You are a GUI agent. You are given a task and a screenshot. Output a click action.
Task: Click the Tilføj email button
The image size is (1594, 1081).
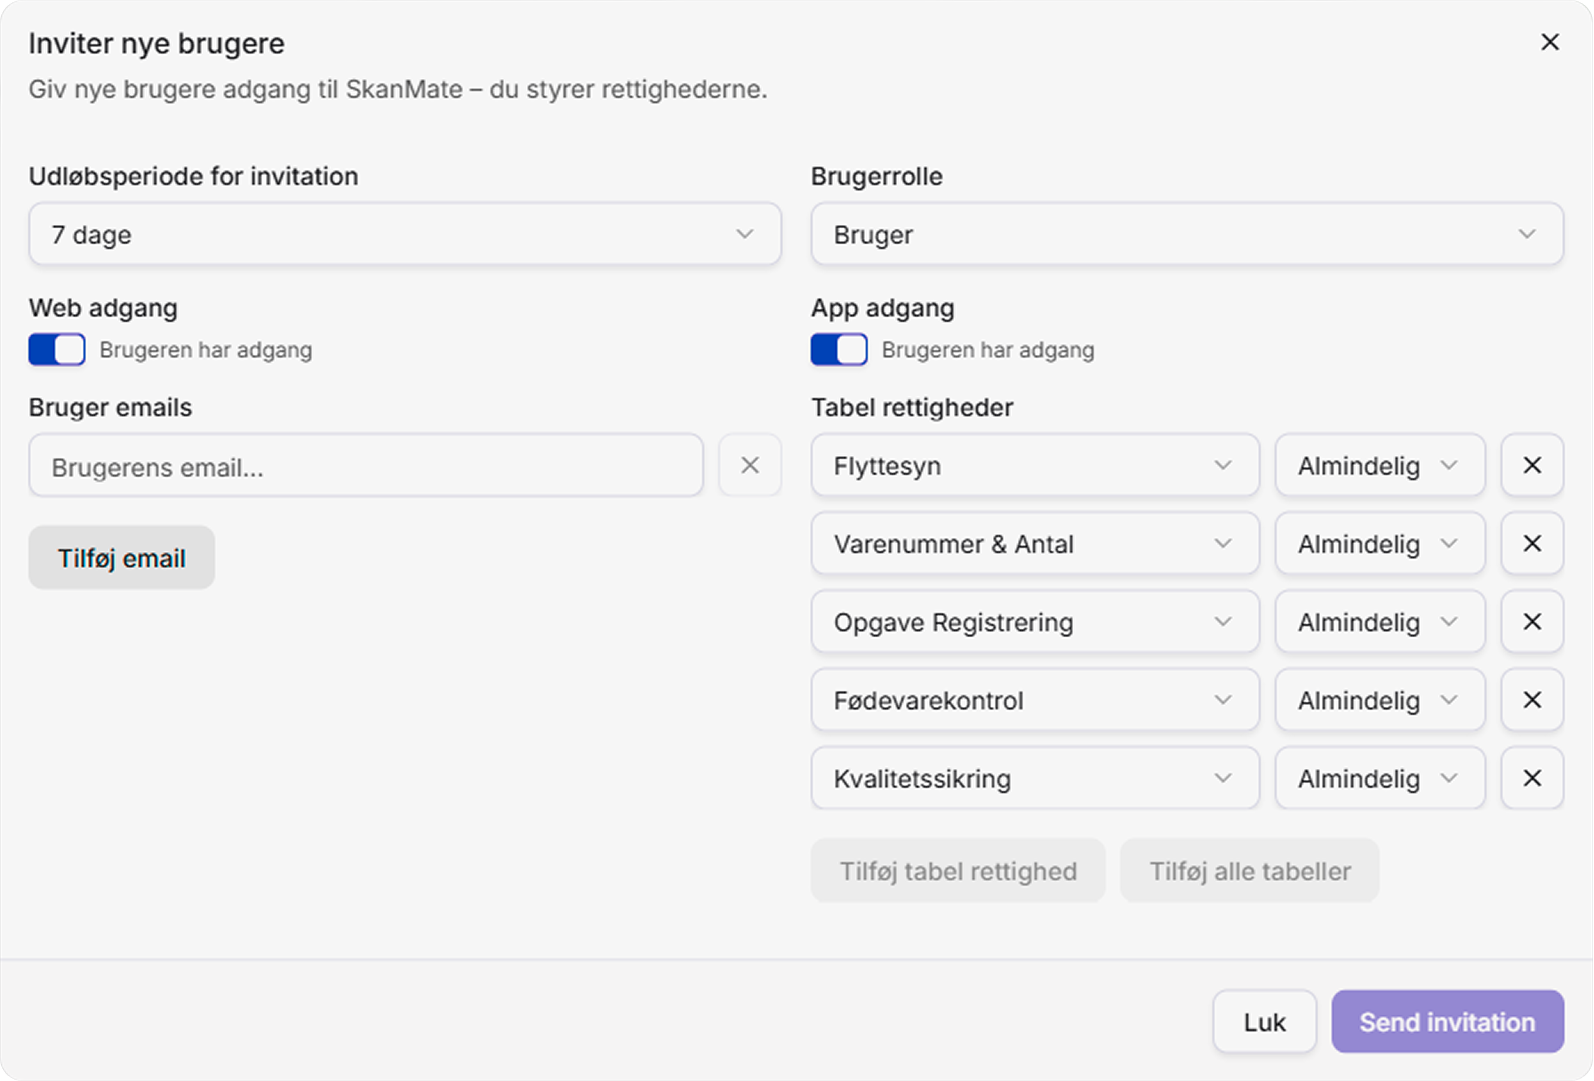(x=121, y=558)
